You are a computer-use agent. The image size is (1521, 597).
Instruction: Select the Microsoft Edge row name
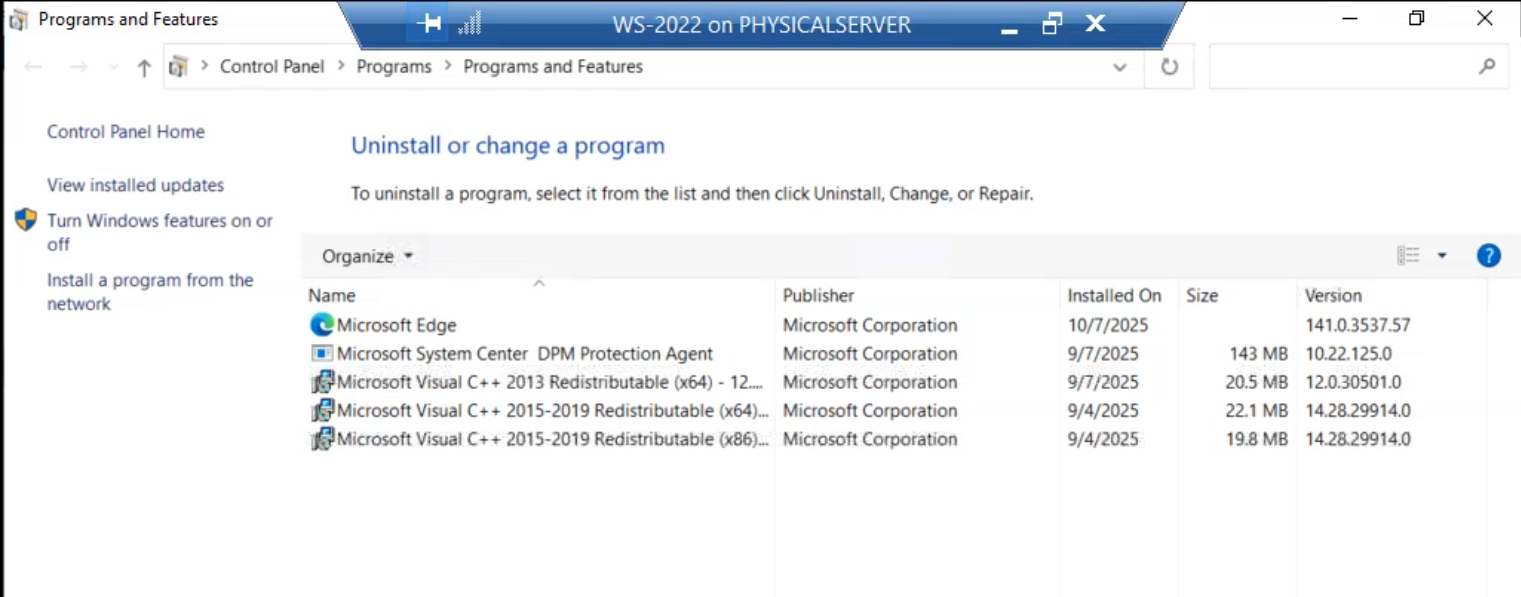coord(396,325)
